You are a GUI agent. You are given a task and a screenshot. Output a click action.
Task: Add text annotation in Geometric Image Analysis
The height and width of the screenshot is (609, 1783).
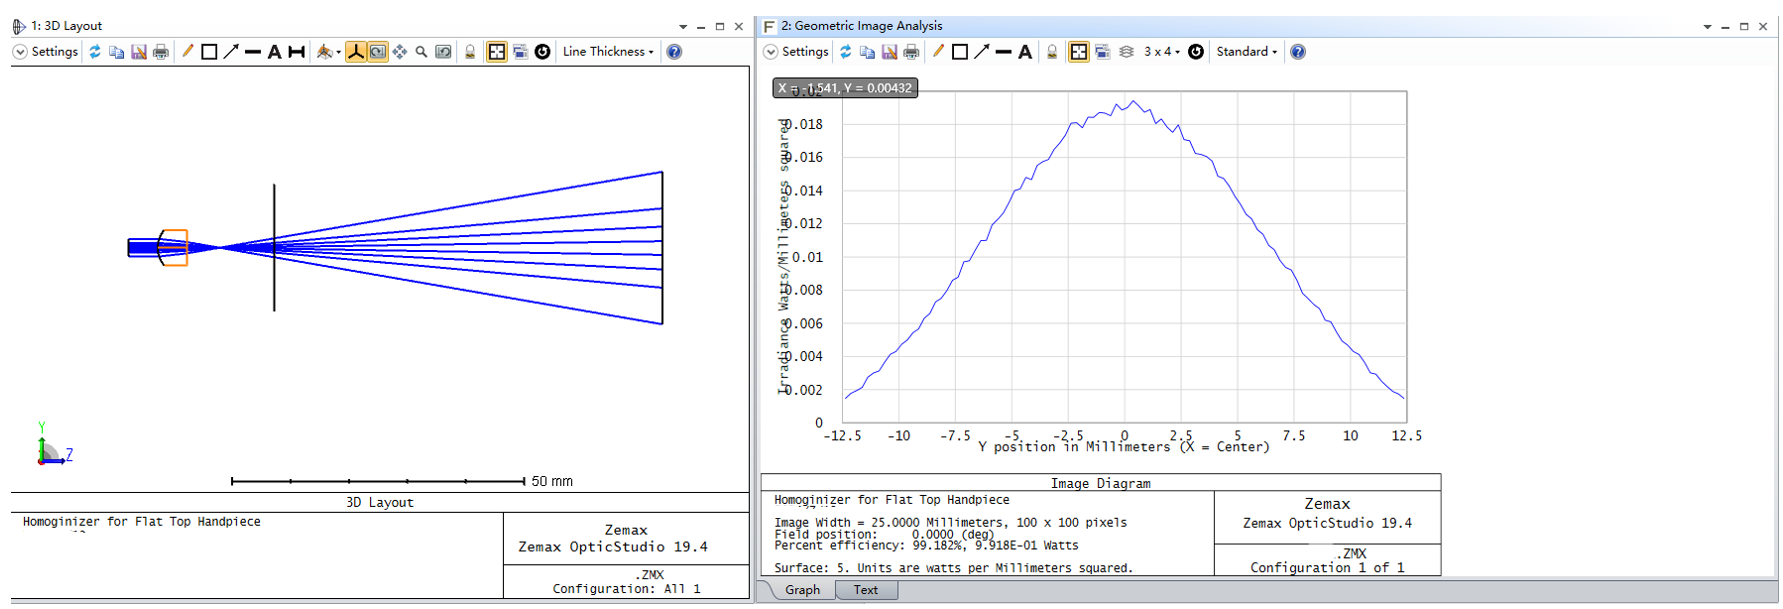[1025, 52]
